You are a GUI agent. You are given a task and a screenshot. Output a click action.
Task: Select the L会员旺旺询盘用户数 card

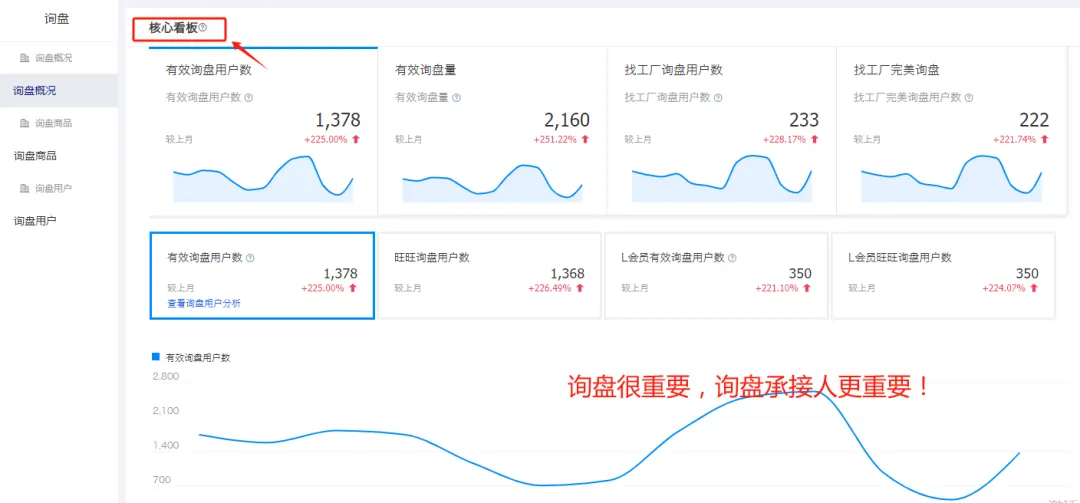[943, 276]
